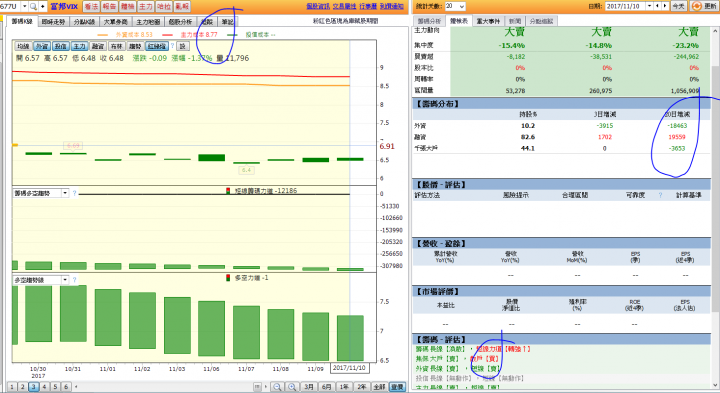The height and width of the screenshot is (393, 720).
Task: Set chart range to 全部
Action: point(379,387)
